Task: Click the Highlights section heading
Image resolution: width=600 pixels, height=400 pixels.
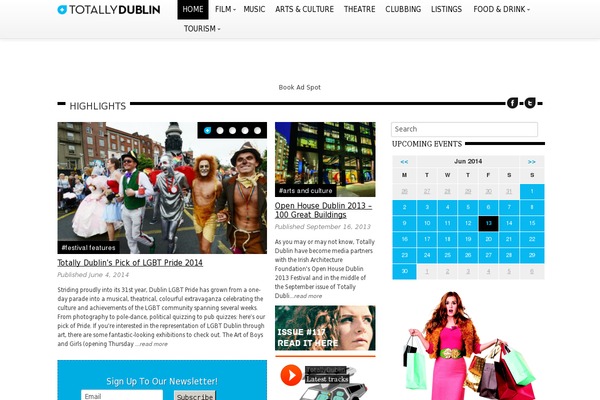Action: 98,106
